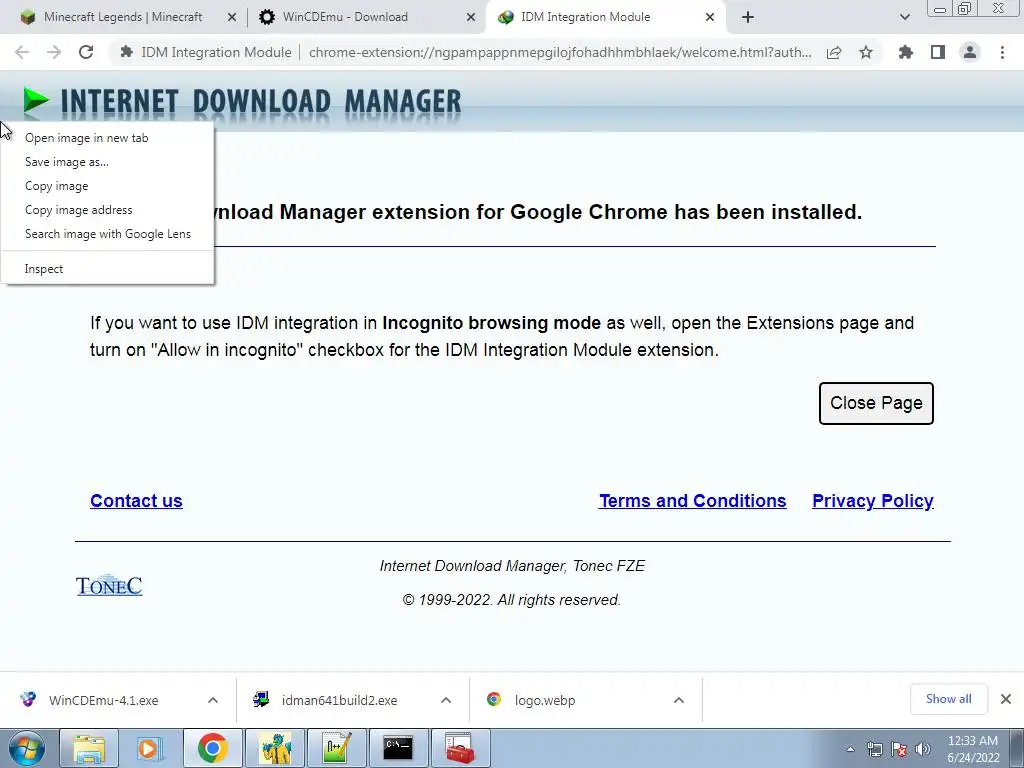The height and width of the screenshot is (768, 1024).
Task: Open the WinCDEmu-4.1.exe download
Action: (x=103, y=700)
